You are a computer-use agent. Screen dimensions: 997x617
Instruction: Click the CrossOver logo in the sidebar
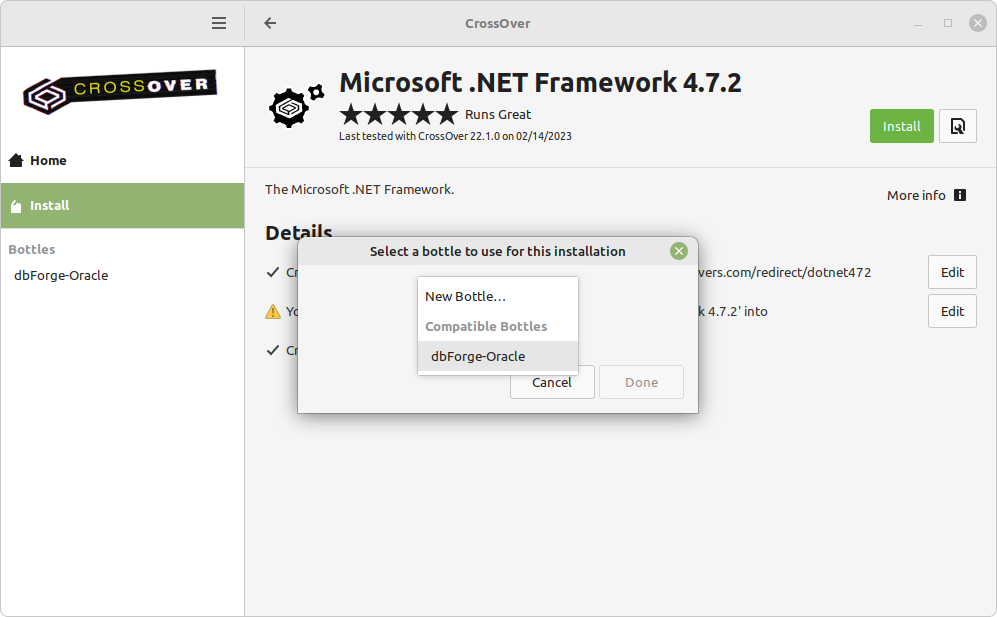point(120,92)
